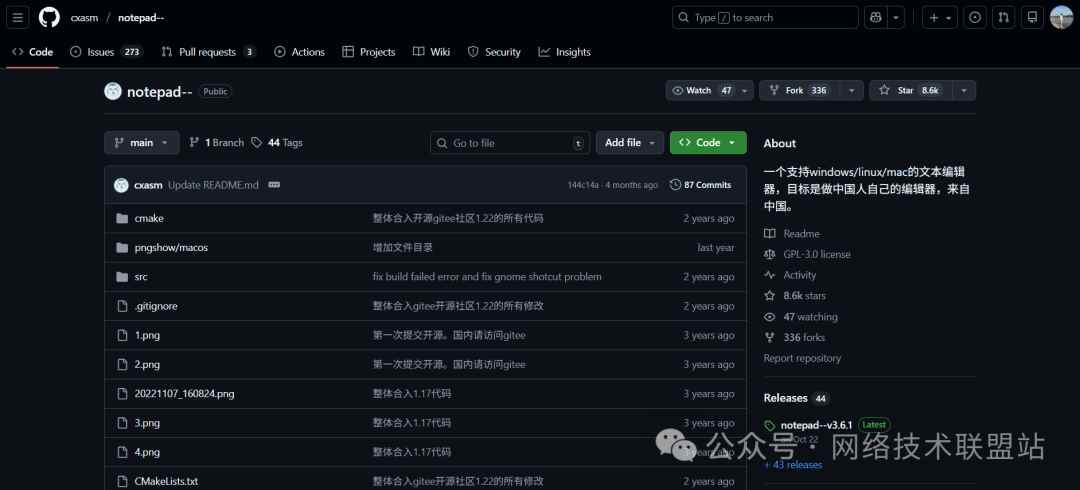Click the Go to file search field
1080x490 pixels.
(510, 143)
